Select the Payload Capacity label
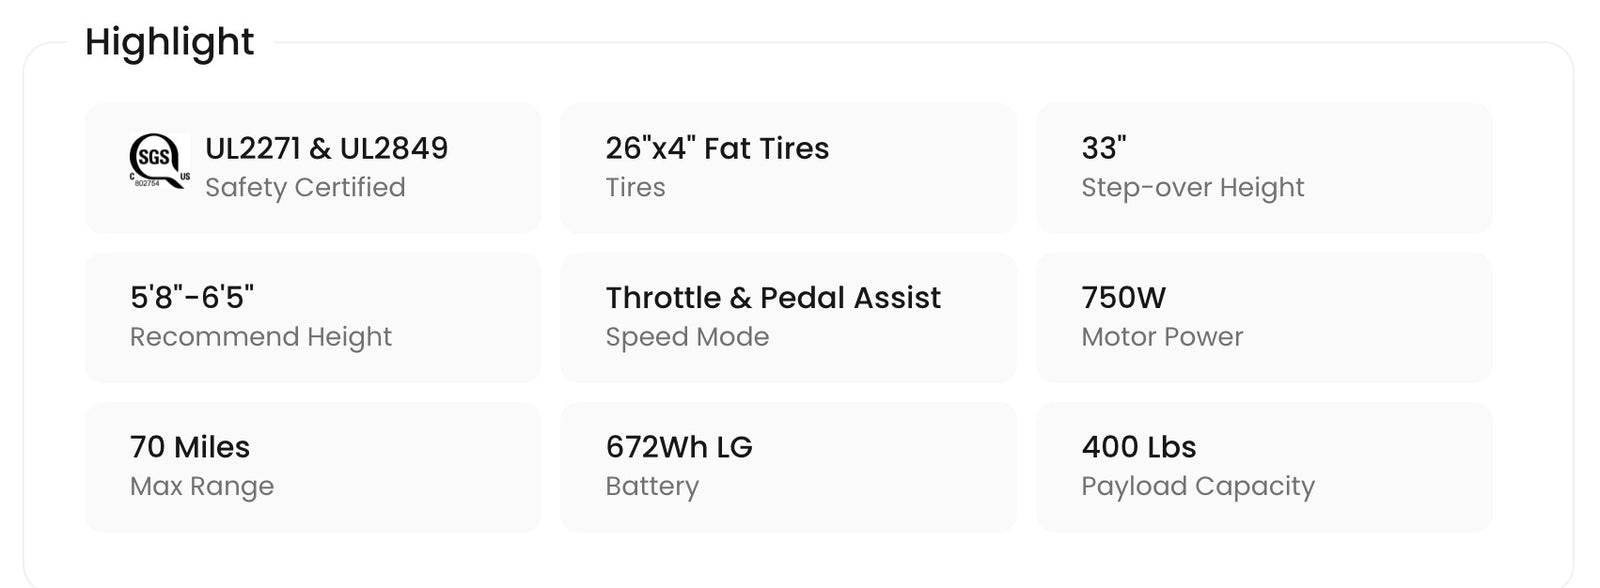Image resolution: width=1600 pixels, height=588 pixels. coord(1197,486)
